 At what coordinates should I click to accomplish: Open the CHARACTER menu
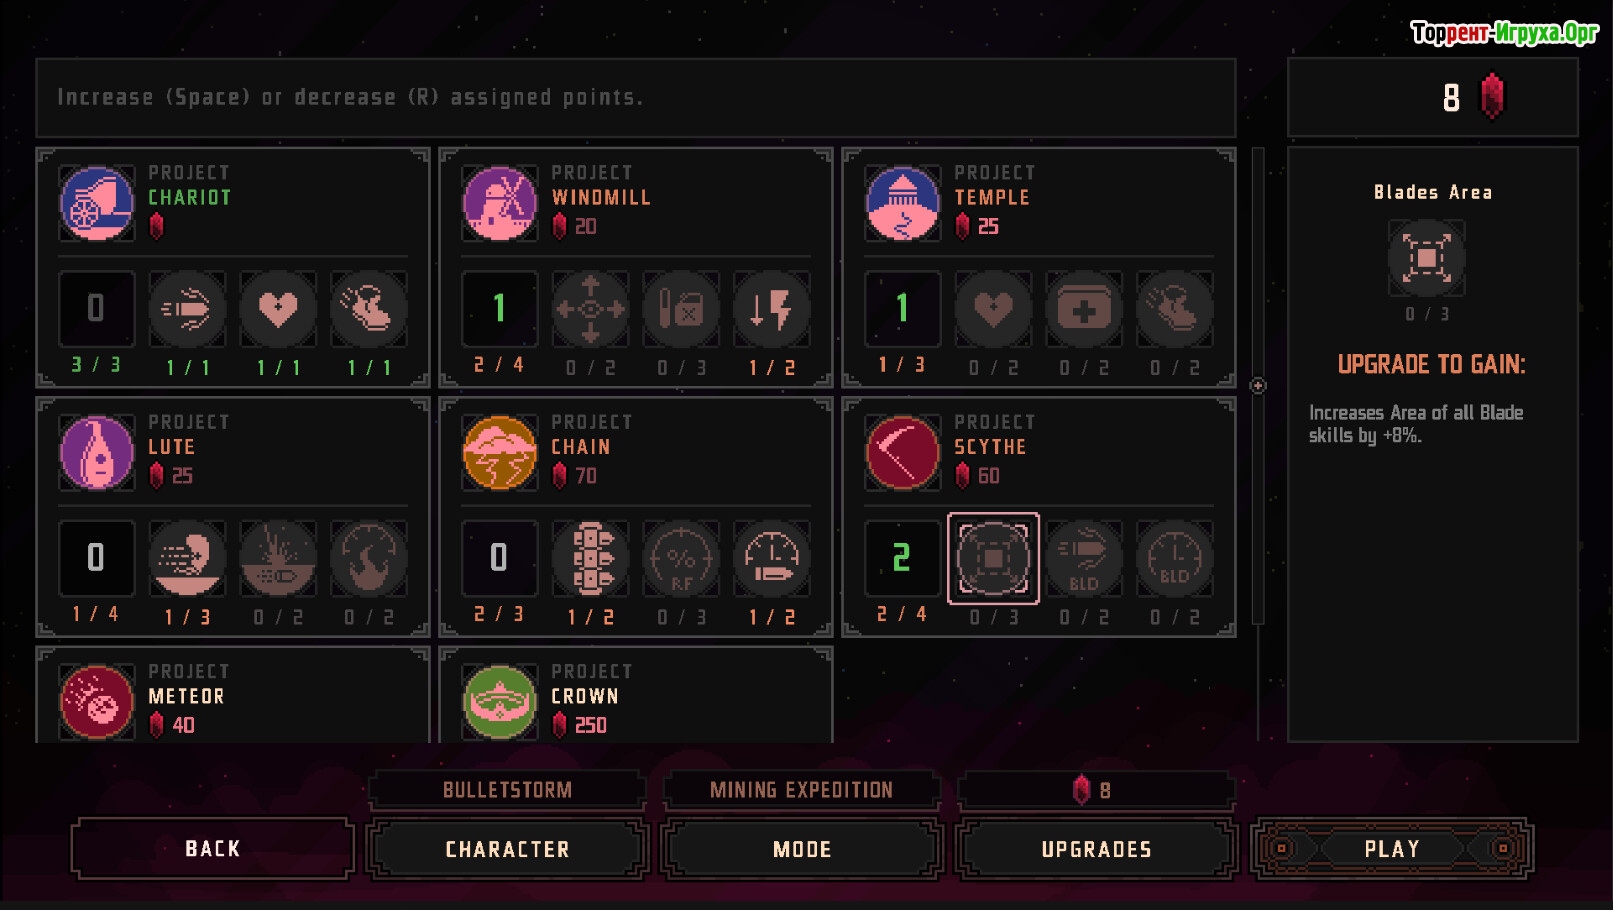[x=508, y=849]
